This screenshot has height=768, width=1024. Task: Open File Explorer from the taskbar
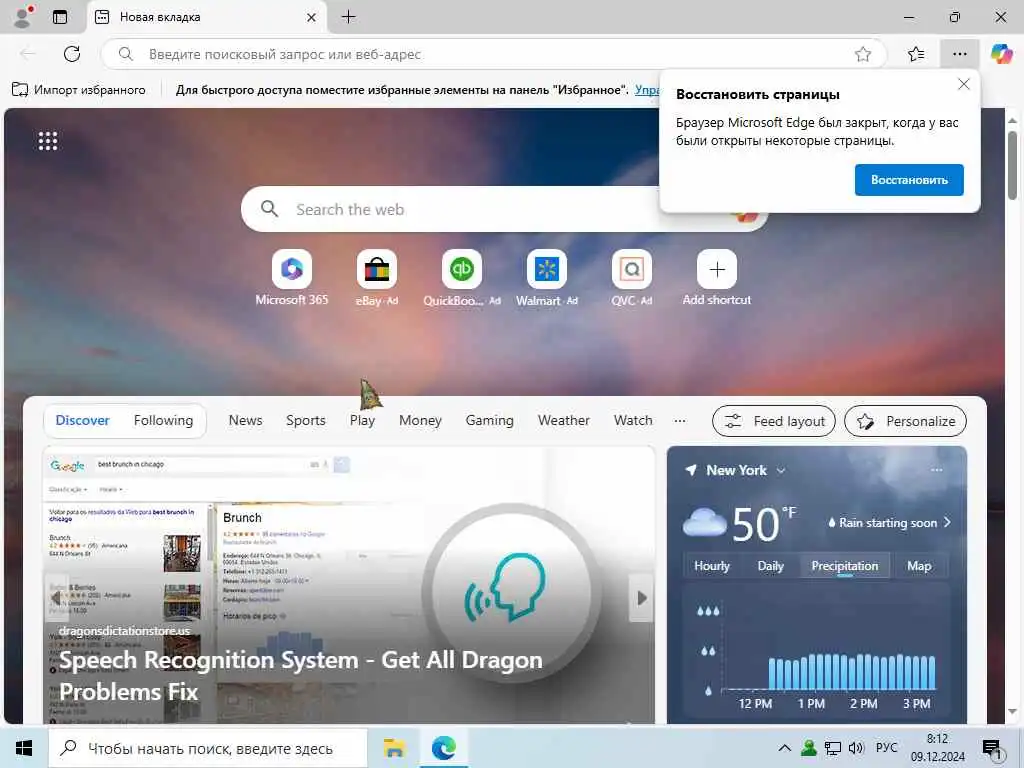click(394, 748)
